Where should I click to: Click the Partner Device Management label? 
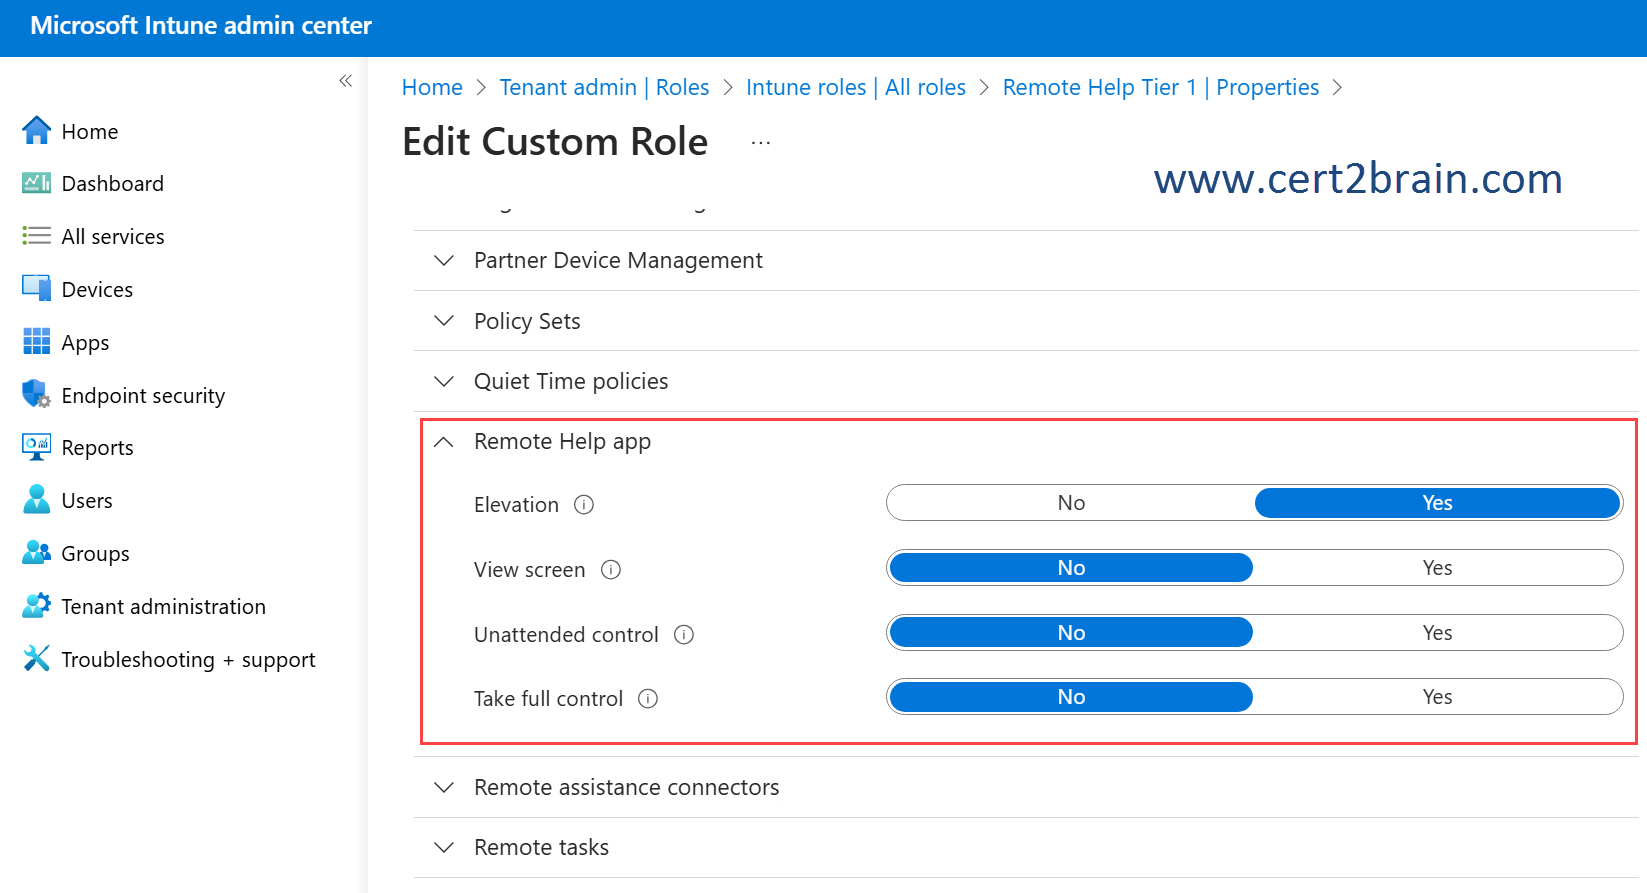(618, 261)
